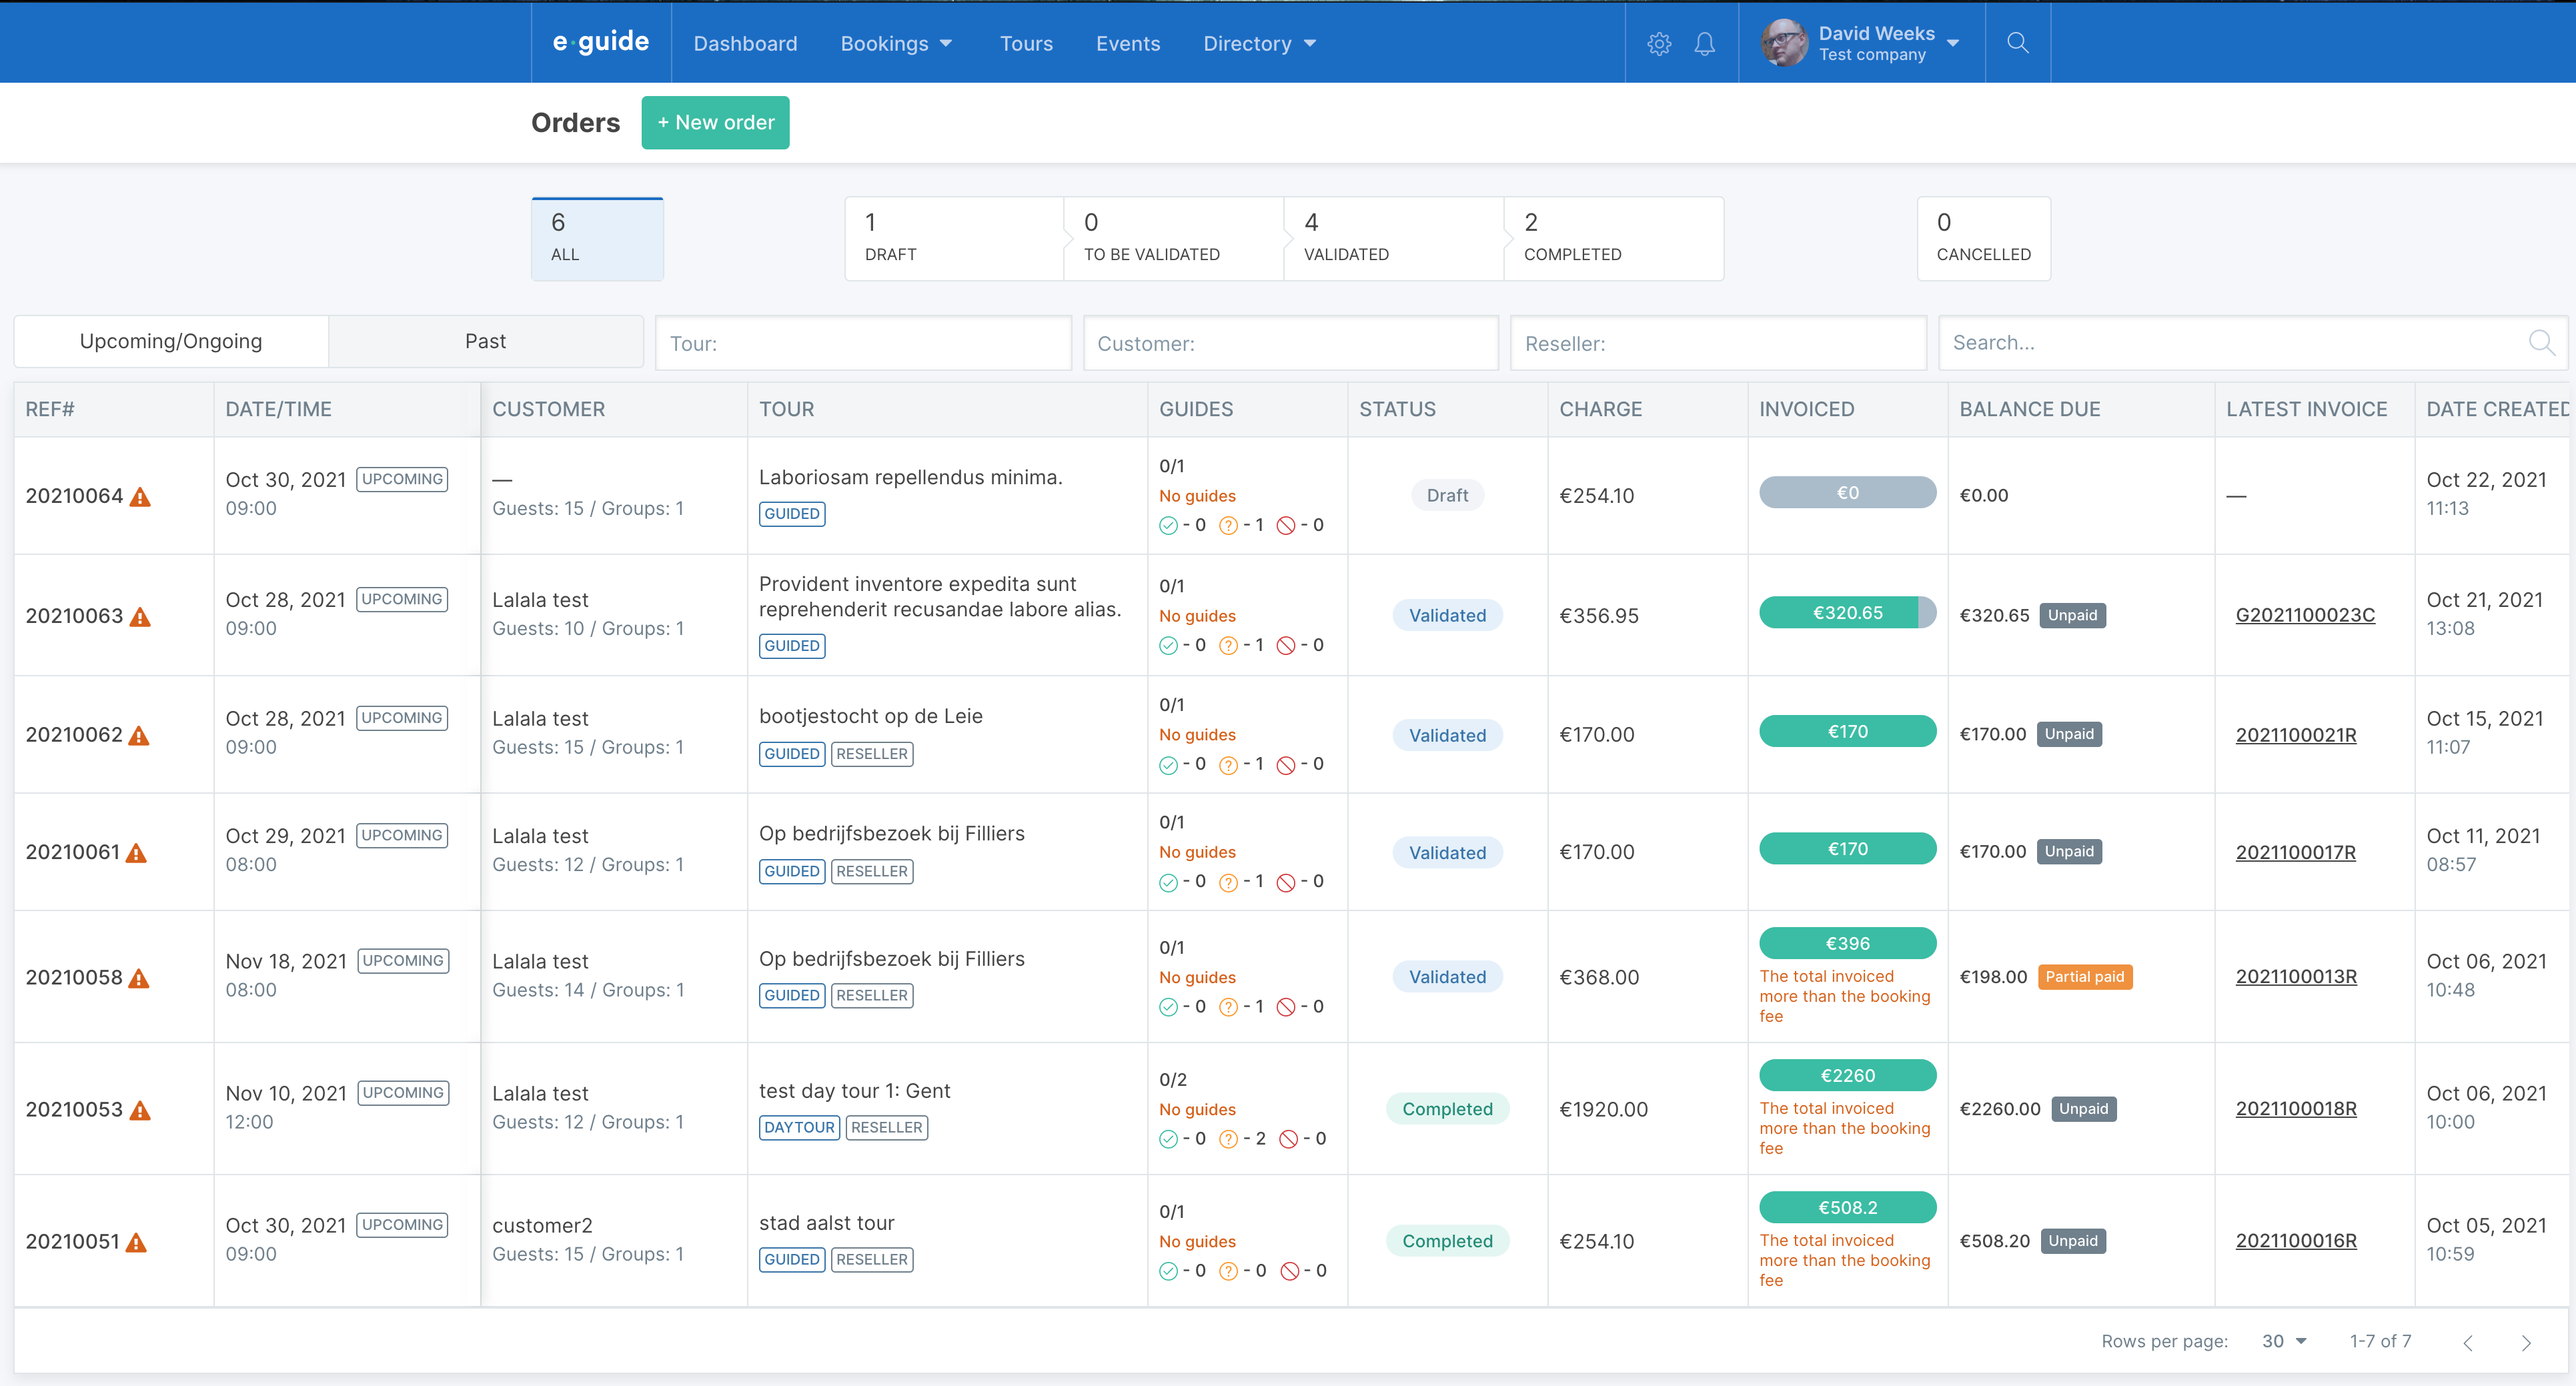The height and width of the screenshot is (1386, 2576).
Task: Open the Dashboard menu item
Action: point(745,43)
